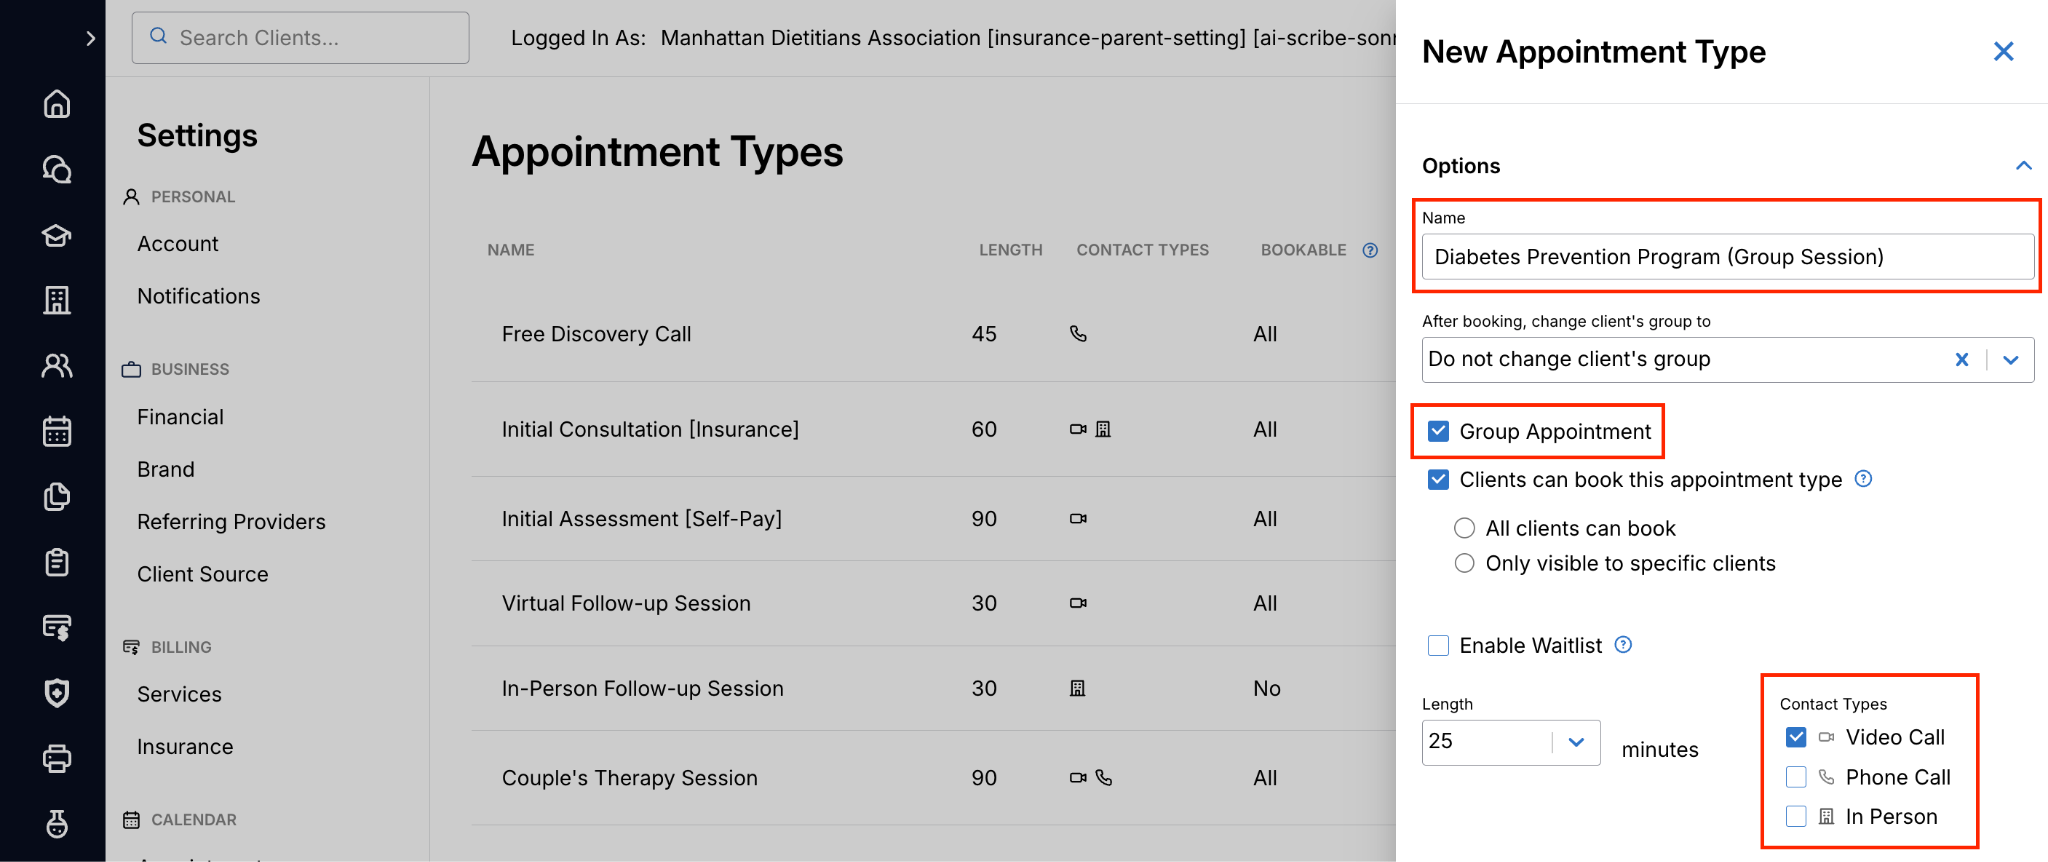Open Referring Providers settings

point(231,522)
